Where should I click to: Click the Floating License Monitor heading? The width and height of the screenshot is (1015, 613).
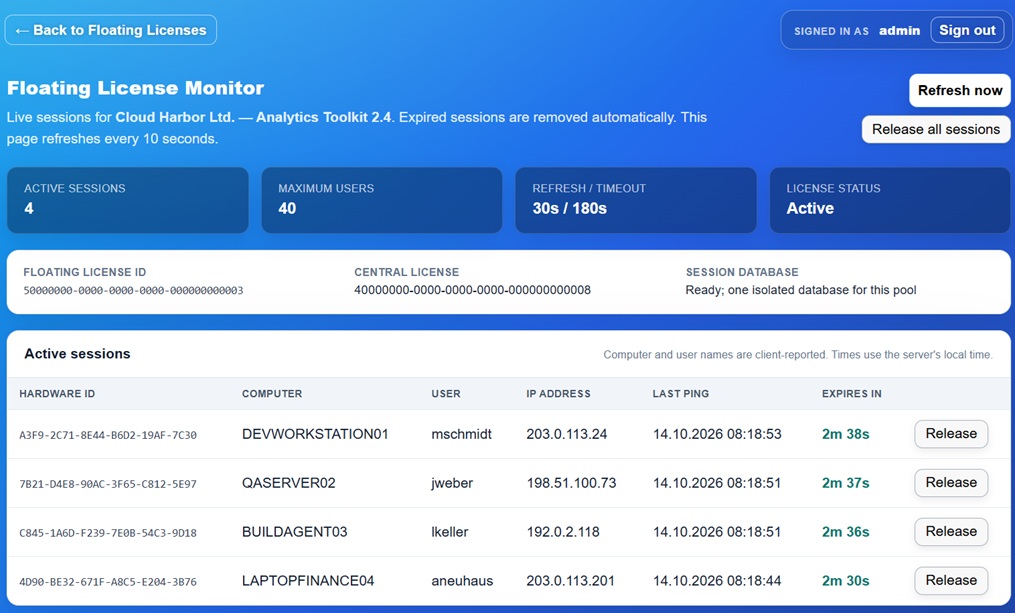click(135, 88)
